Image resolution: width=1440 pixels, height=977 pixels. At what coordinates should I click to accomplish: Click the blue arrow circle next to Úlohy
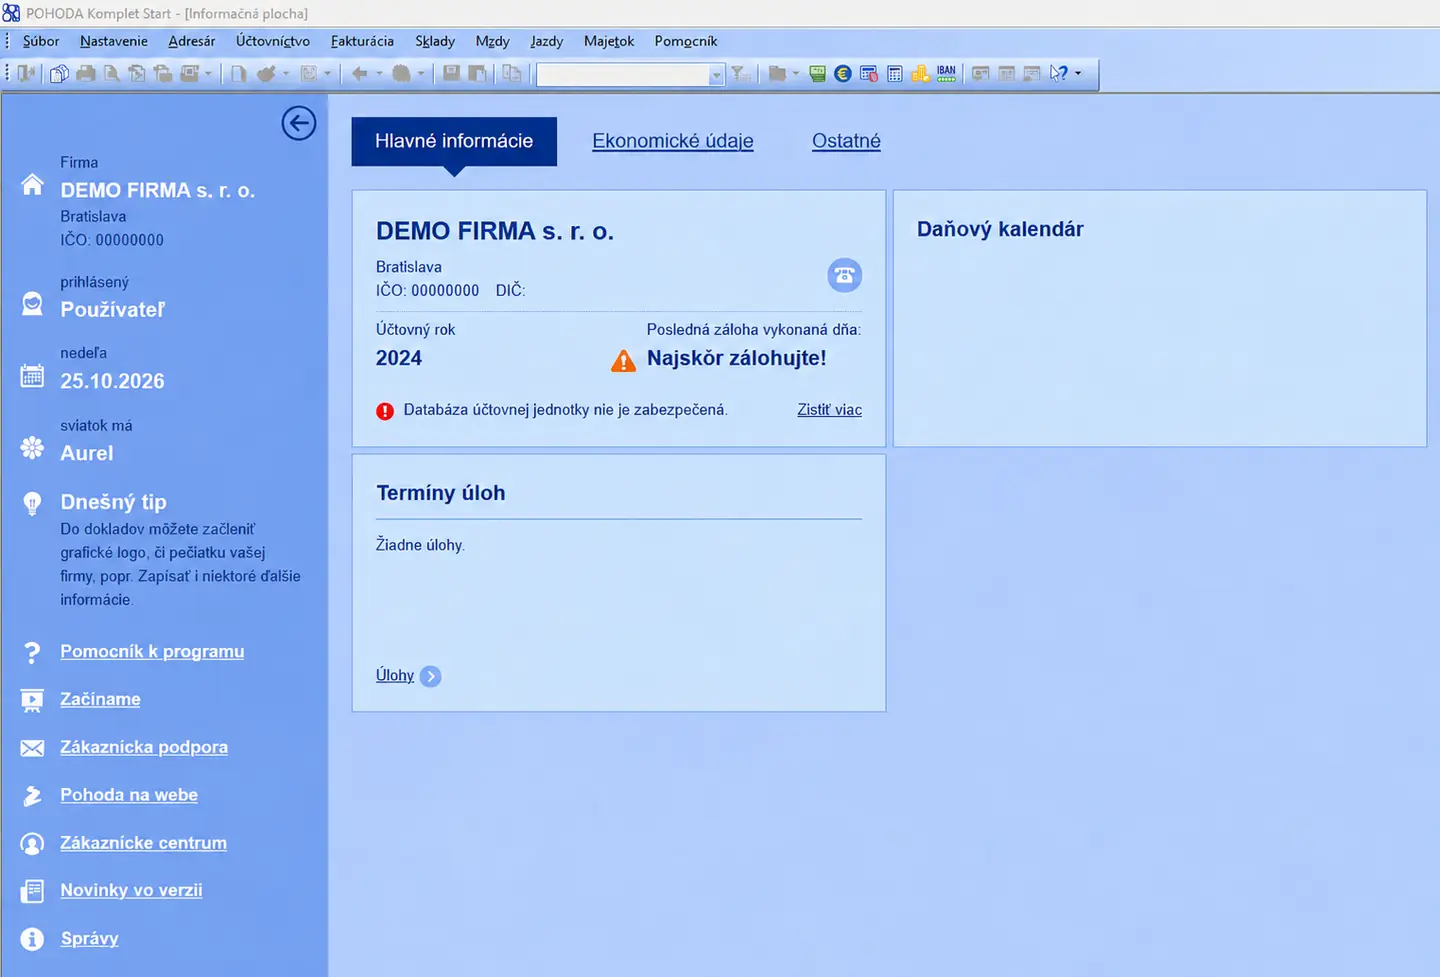click(x=431, y=676)
